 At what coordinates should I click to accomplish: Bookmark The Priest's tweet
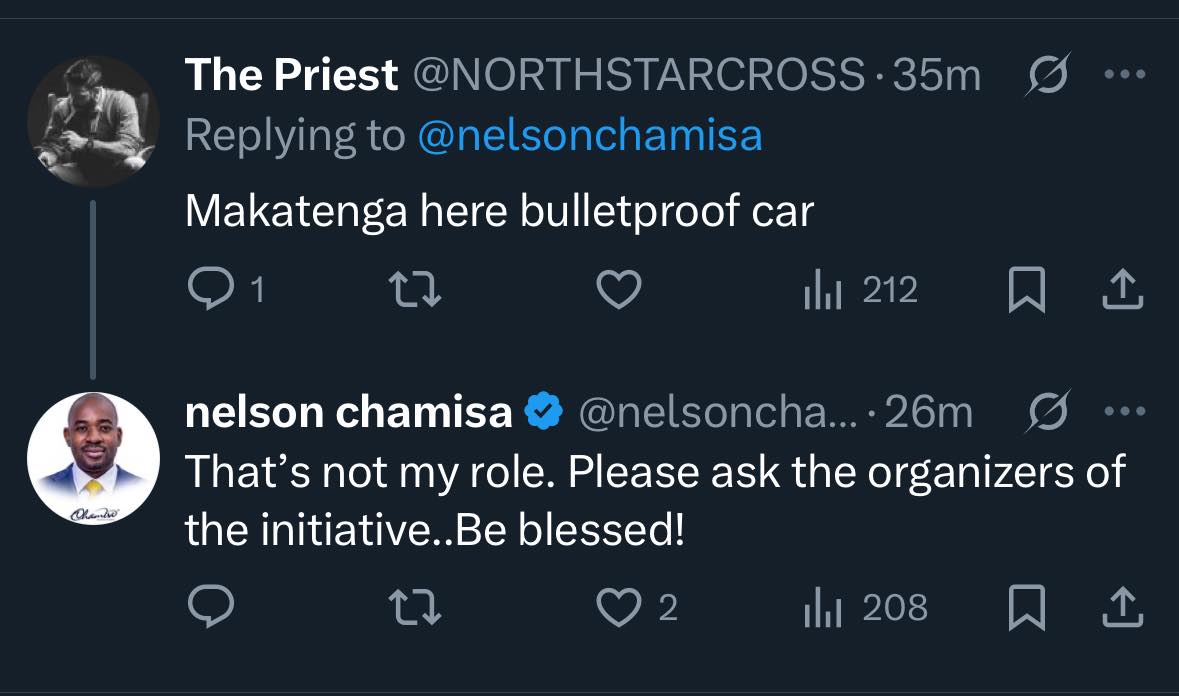[x=1026, y=290]
